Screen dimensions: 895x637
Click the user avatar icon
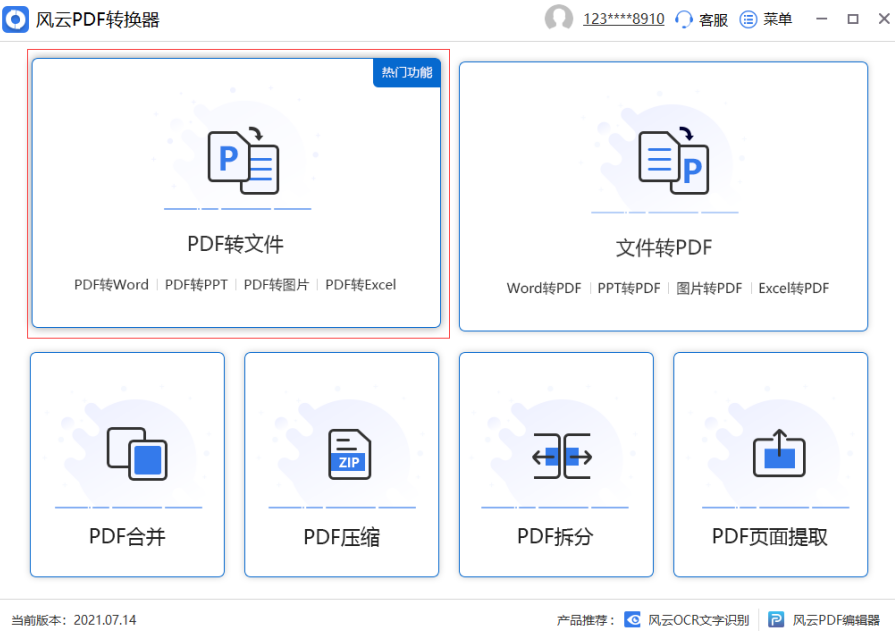coord(559,18)
